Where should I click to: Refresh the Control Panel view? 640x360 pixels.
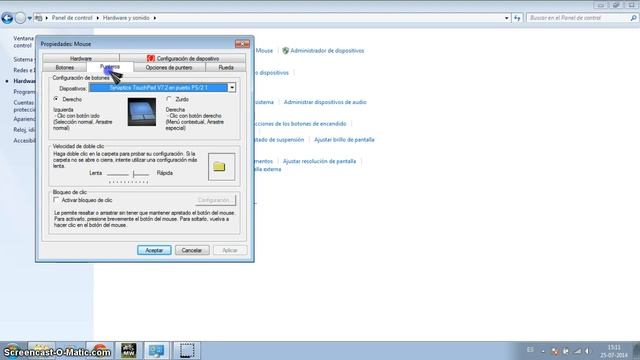517,18
